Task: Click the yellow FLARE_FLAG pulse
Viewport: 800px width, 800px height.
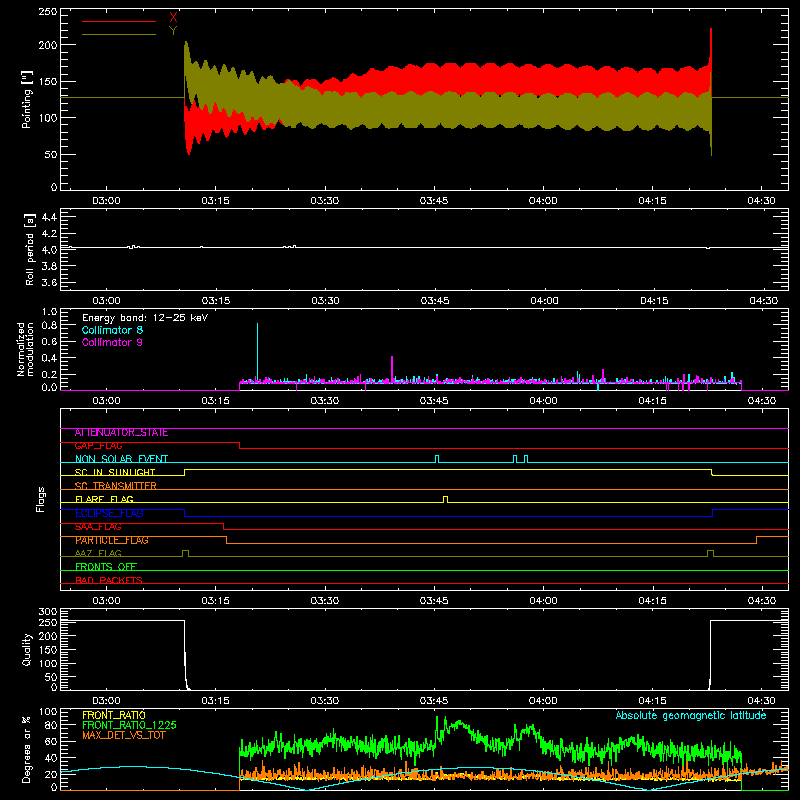Action: [x=445, y=499]
